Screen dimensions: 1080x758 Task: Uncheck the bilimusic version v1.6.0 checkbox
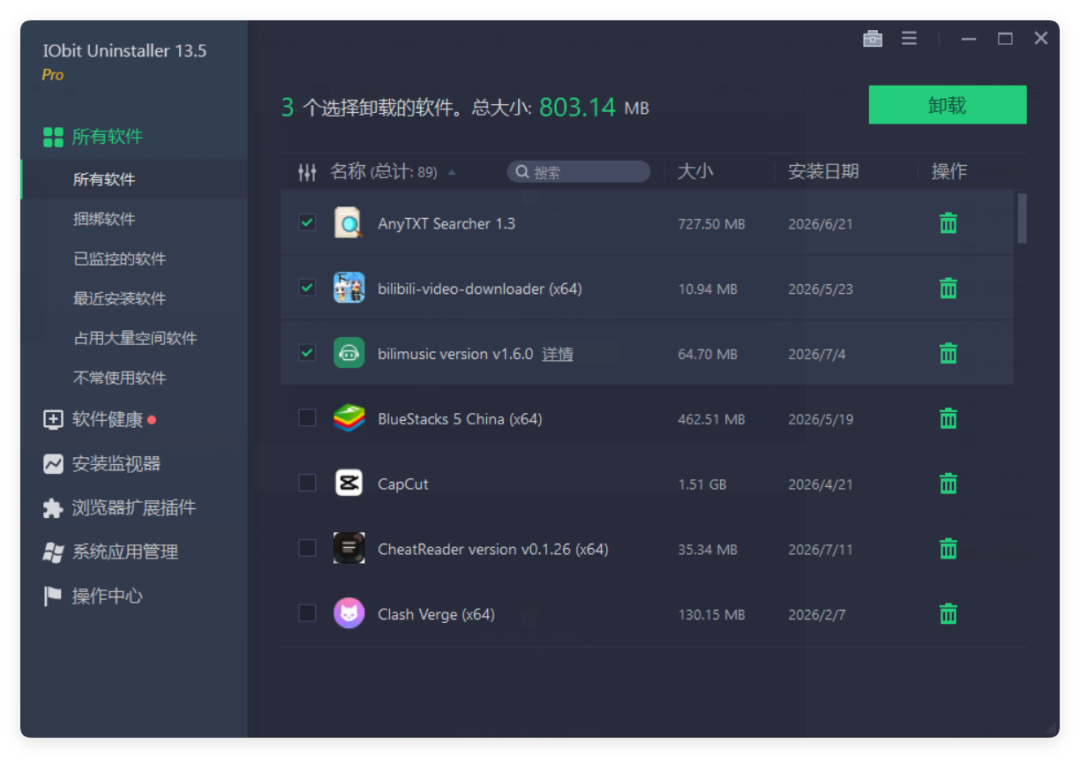coord(307,353)
